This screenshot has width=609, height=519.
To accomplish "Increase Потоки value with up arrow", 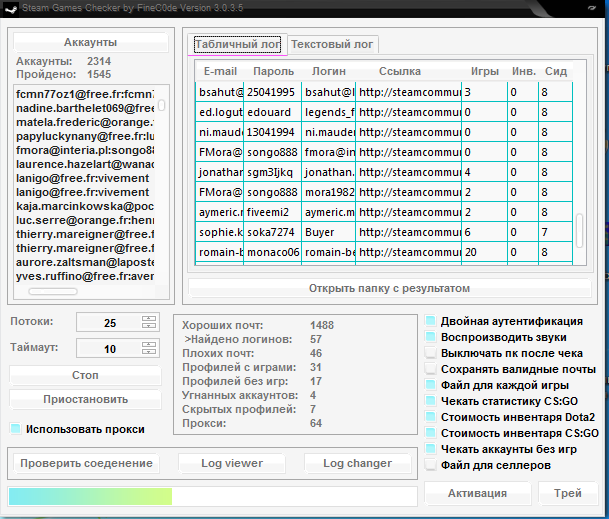I will [x=149, y=319].
